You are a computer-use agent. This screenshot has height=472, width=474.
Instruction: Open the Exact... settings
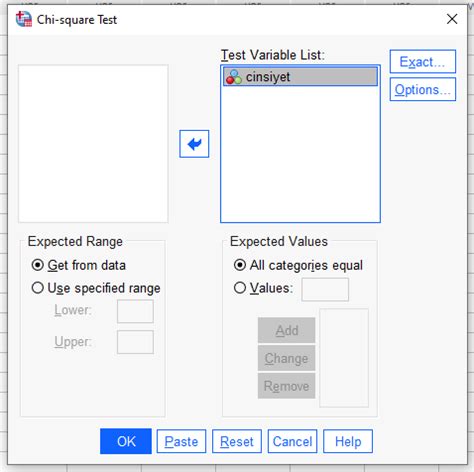click(x=423, y=62)
